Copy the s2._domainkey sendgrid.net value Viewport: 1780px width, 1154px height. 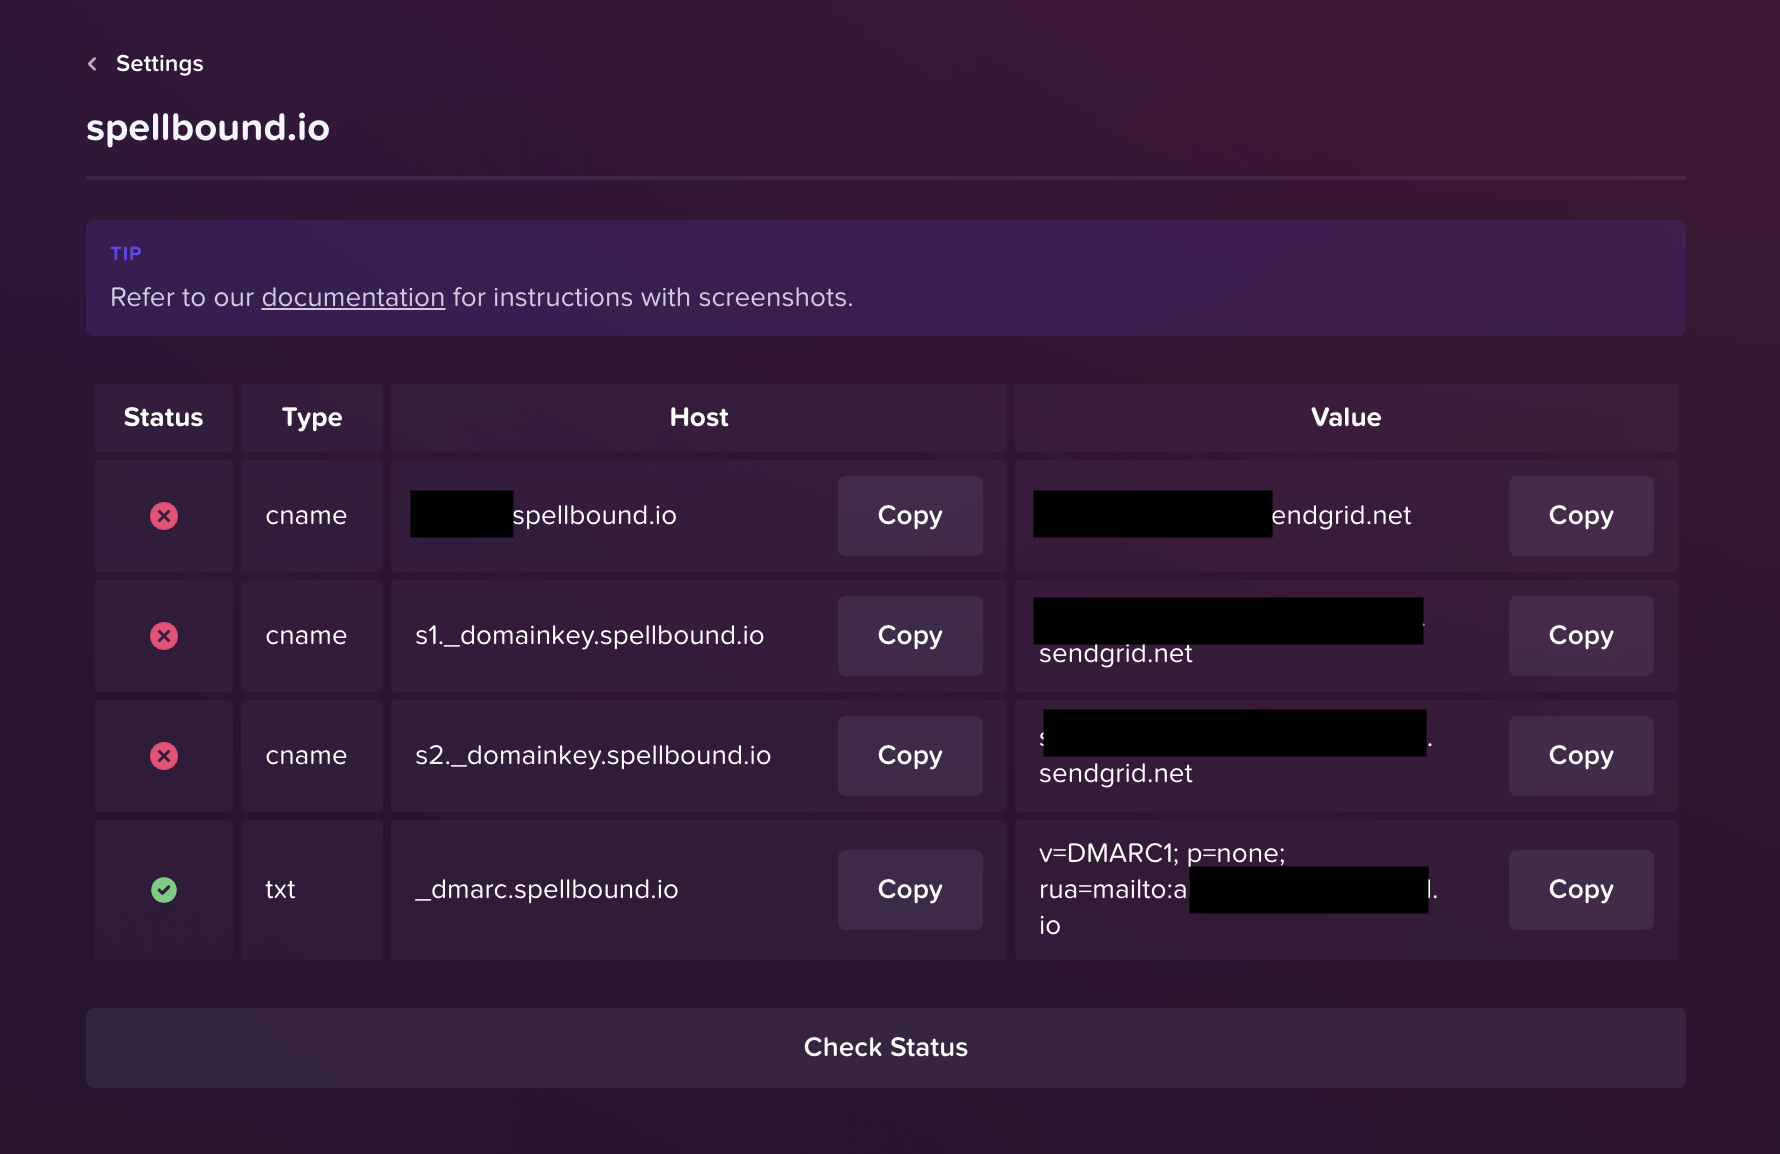(x=1581, y=756)
